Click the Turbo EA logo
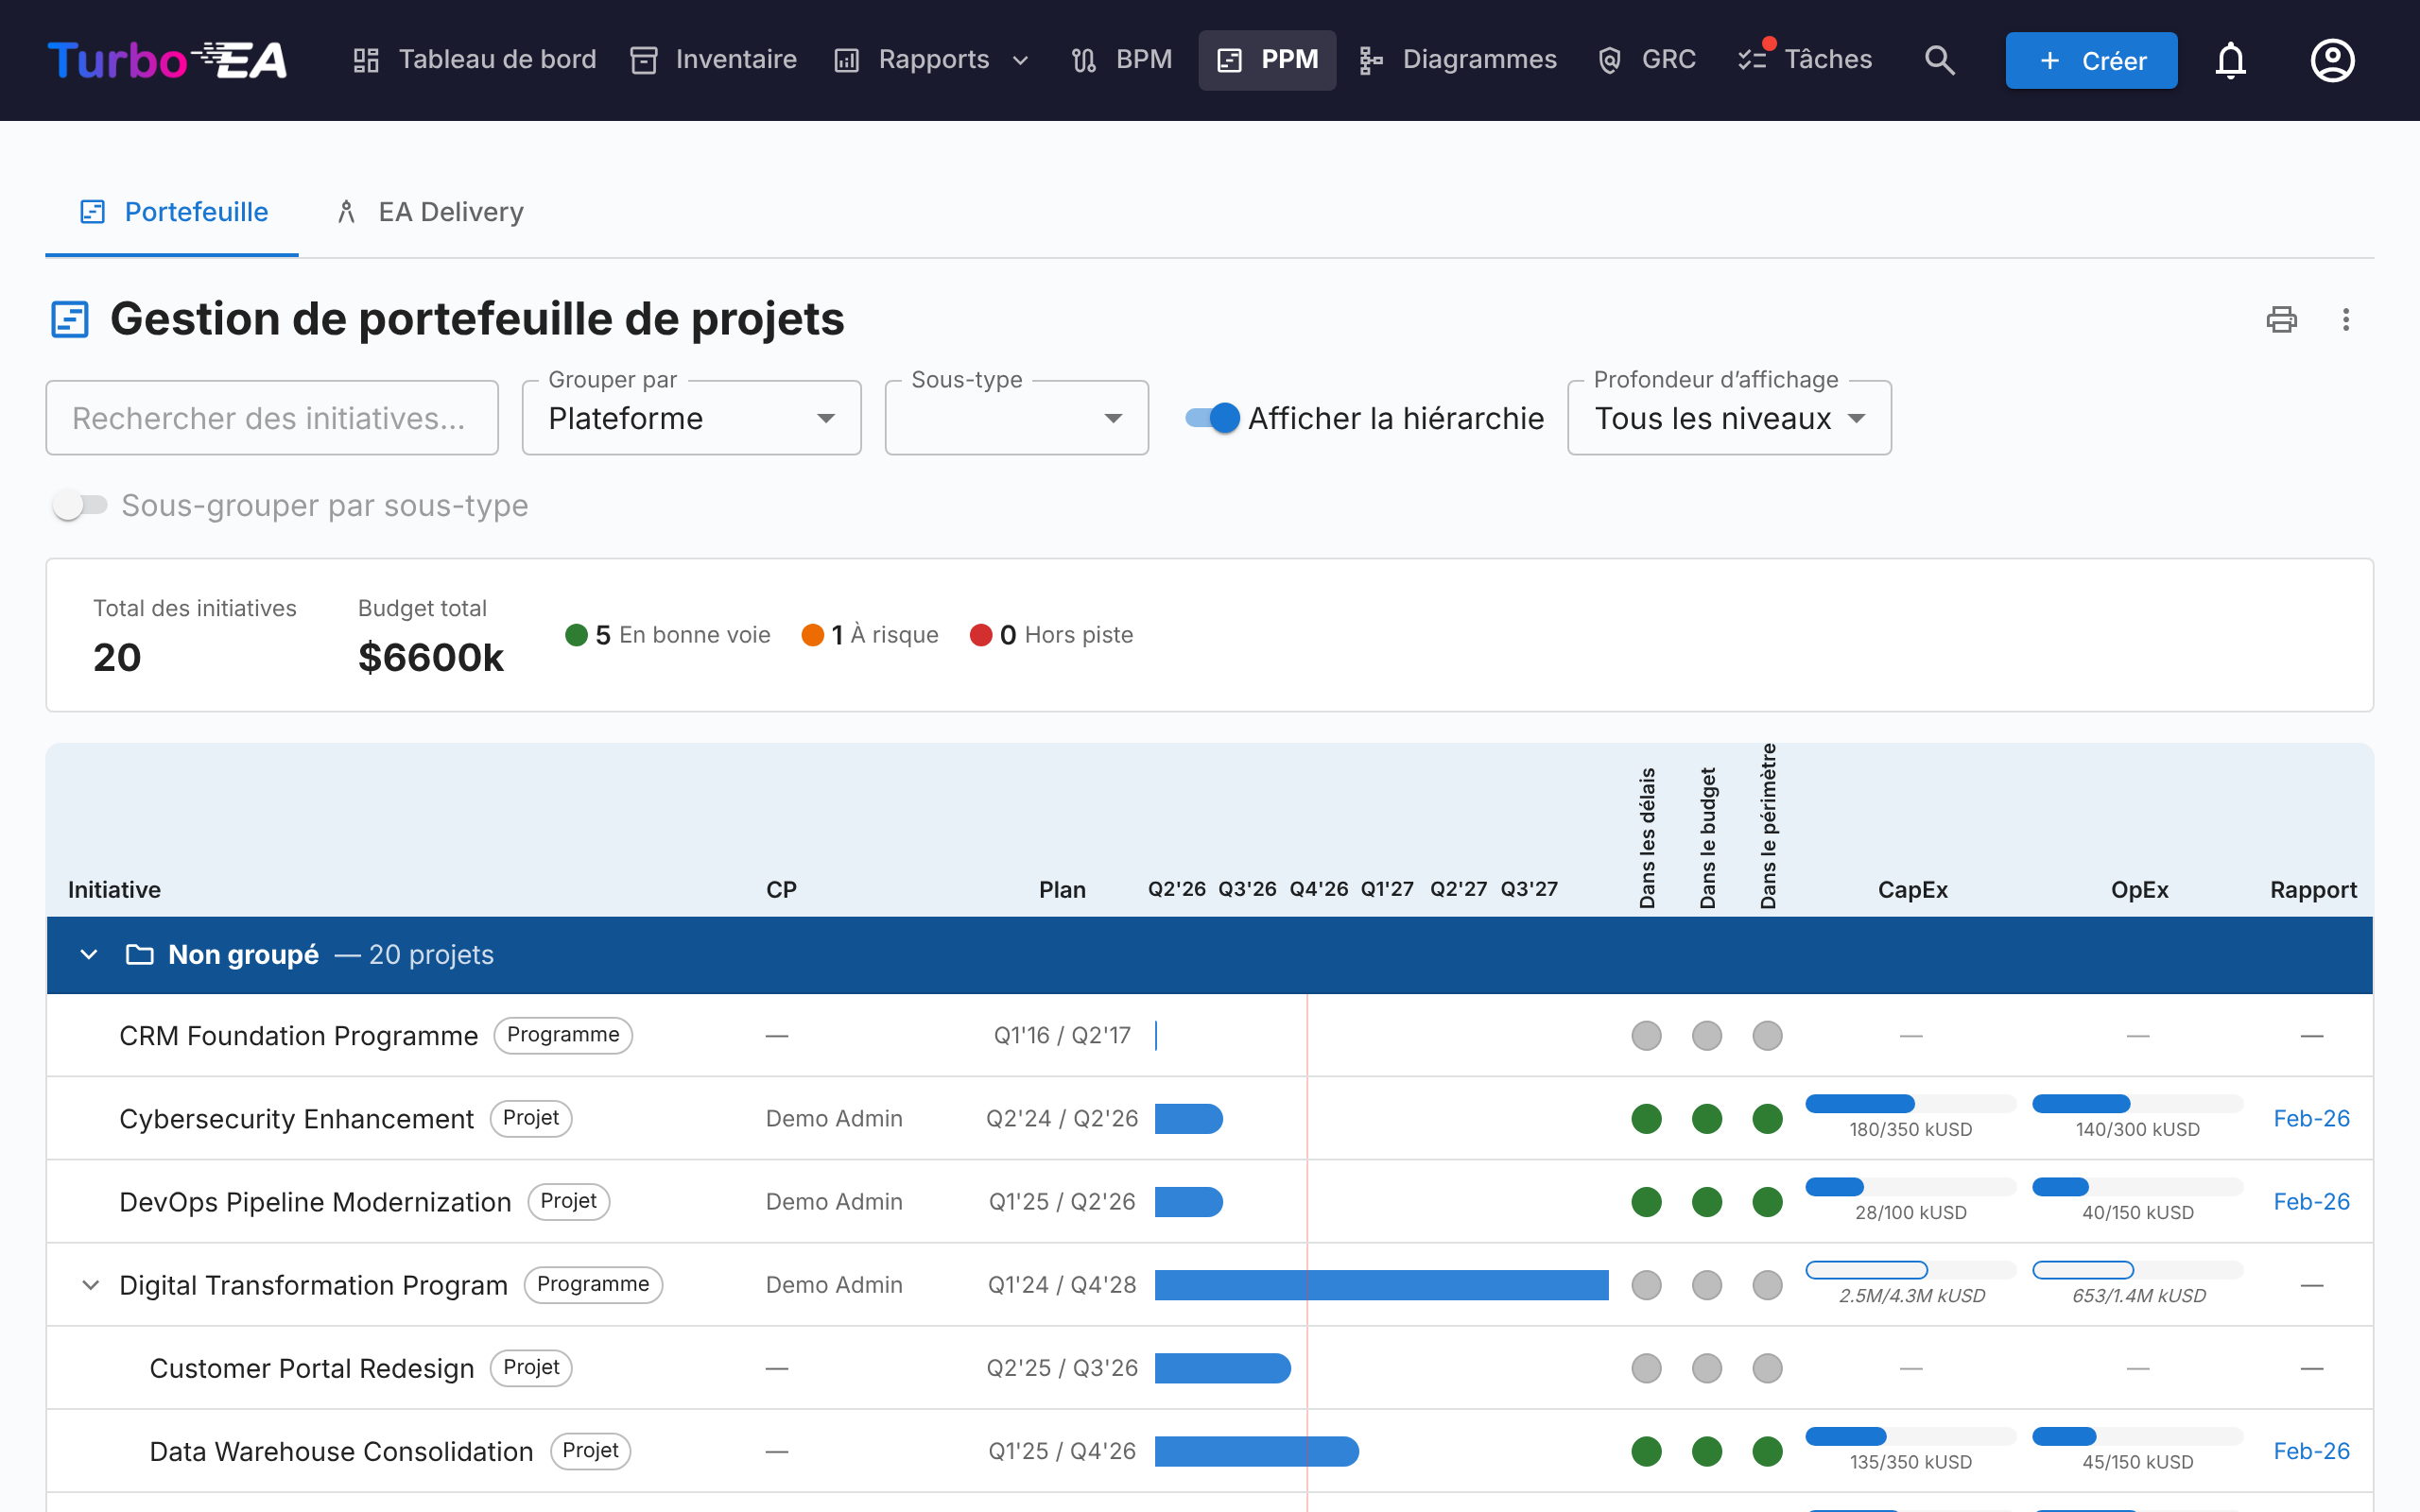This screenshot has width=2420, height=1512. coord(167,60)
